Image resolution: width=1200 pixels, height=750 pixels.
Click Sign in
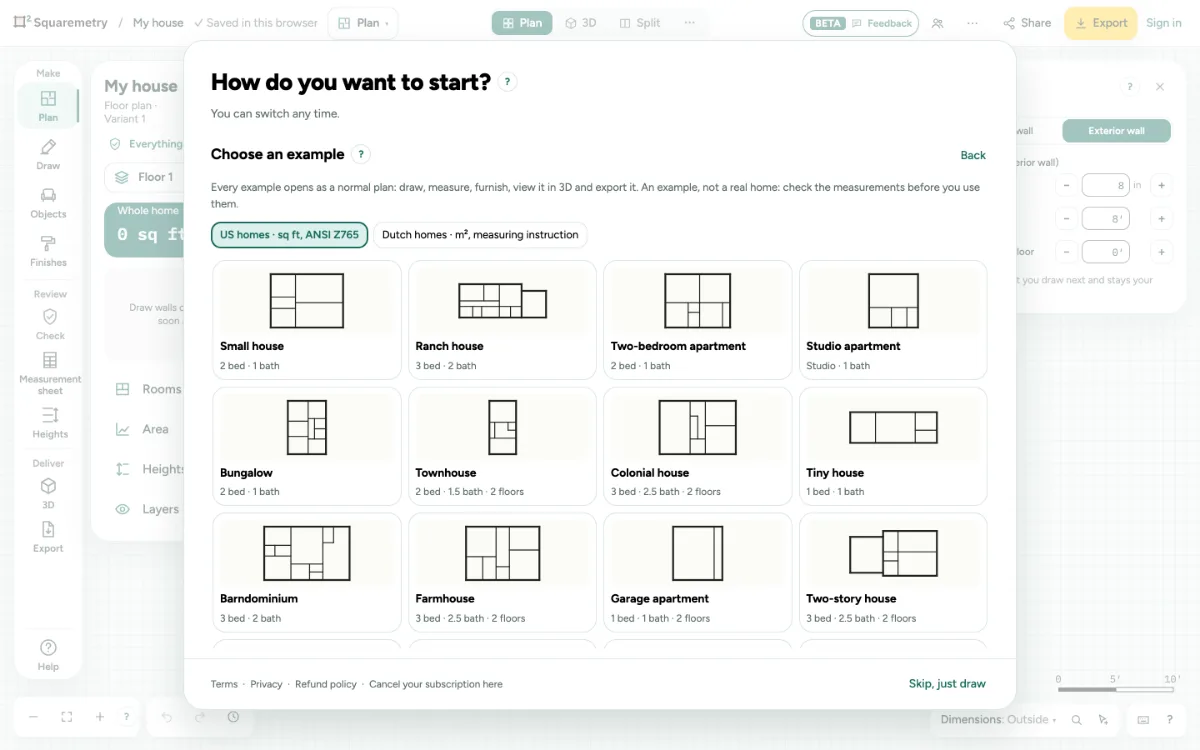coord(1164,23)
